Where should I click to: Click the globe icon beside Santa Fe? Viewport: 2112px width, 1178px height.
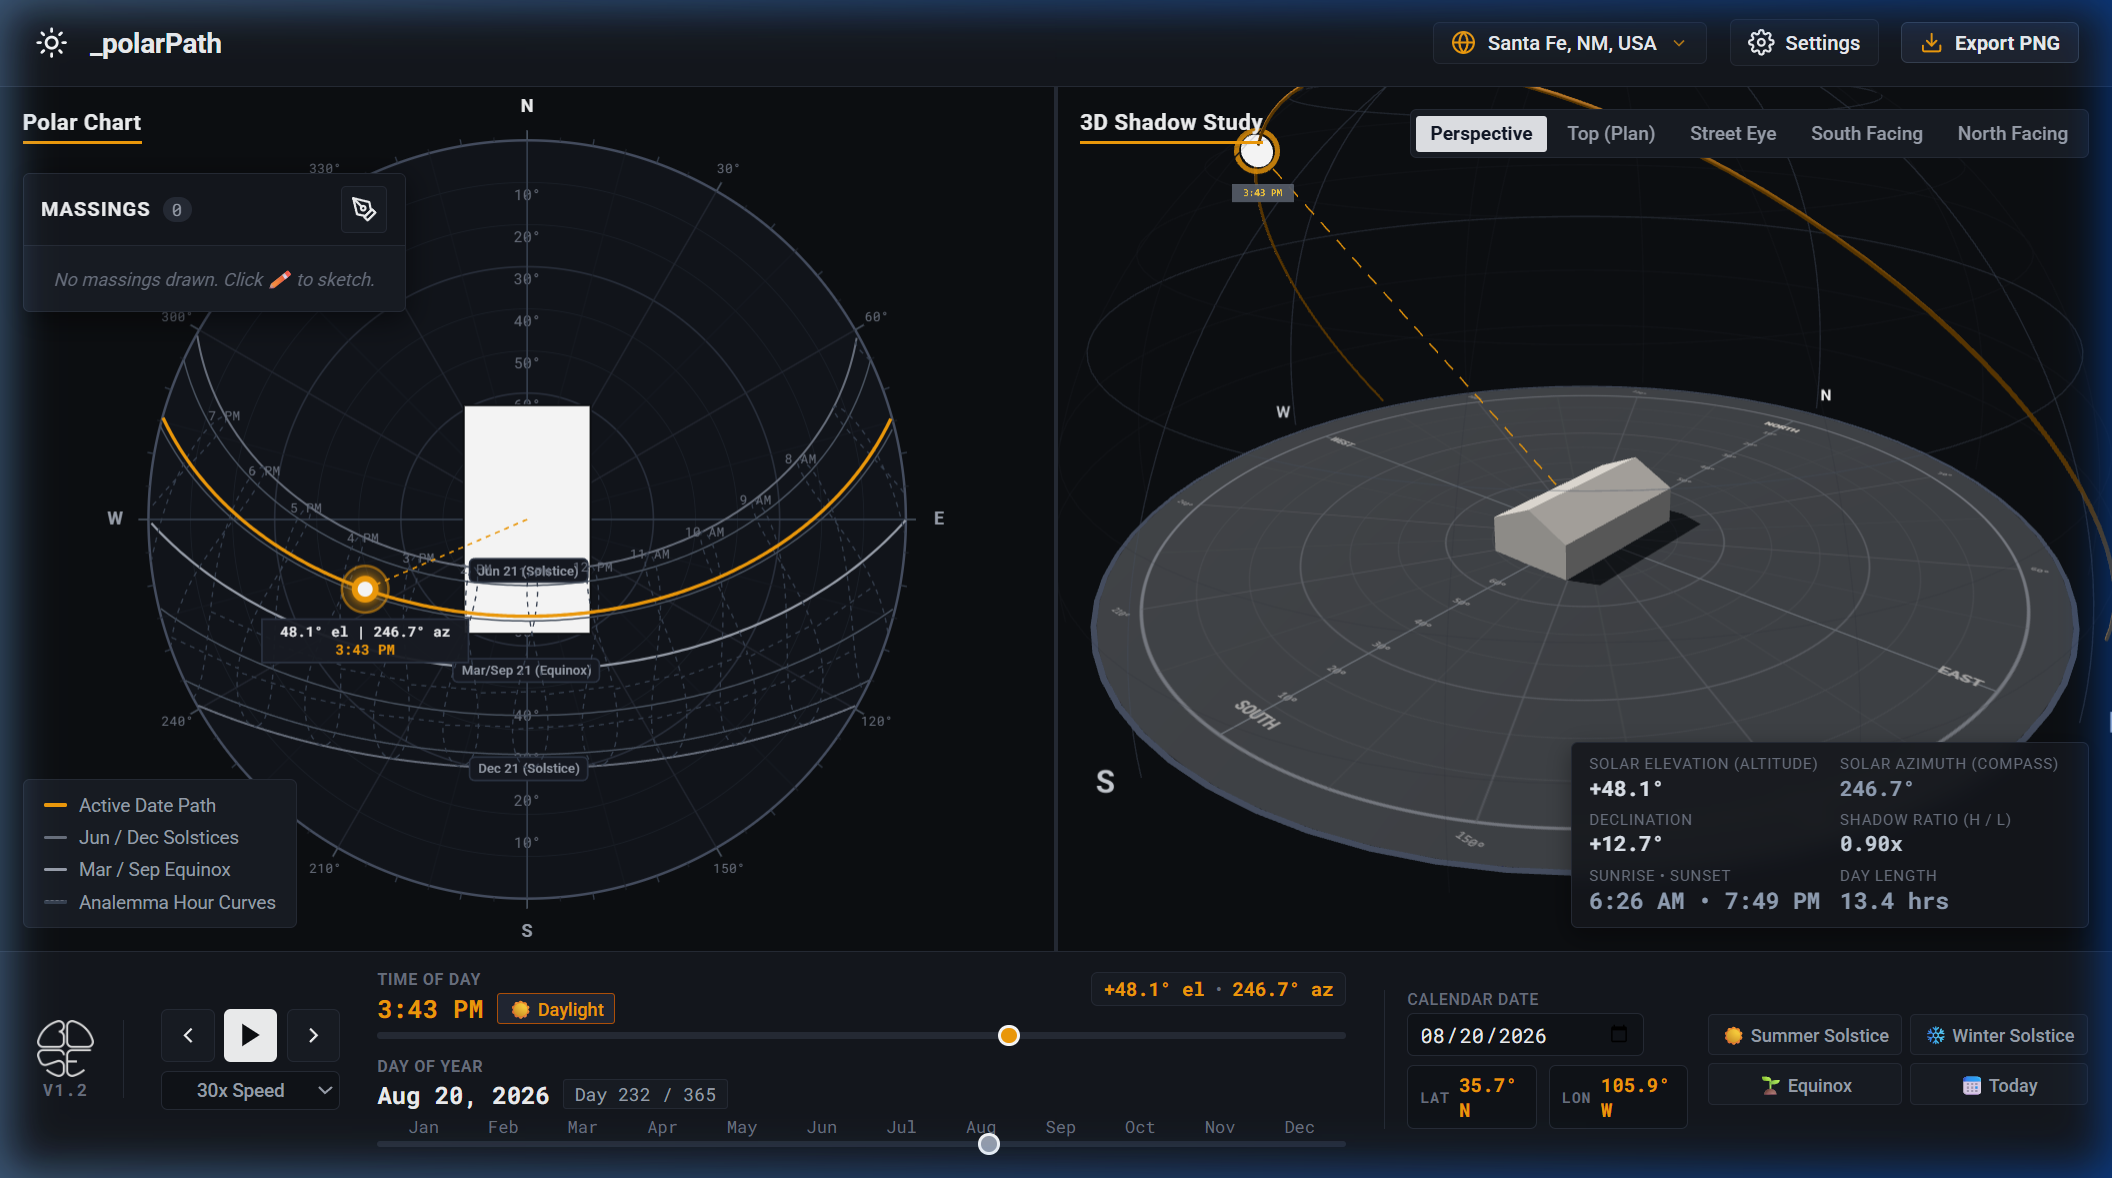coord(1463,43)
